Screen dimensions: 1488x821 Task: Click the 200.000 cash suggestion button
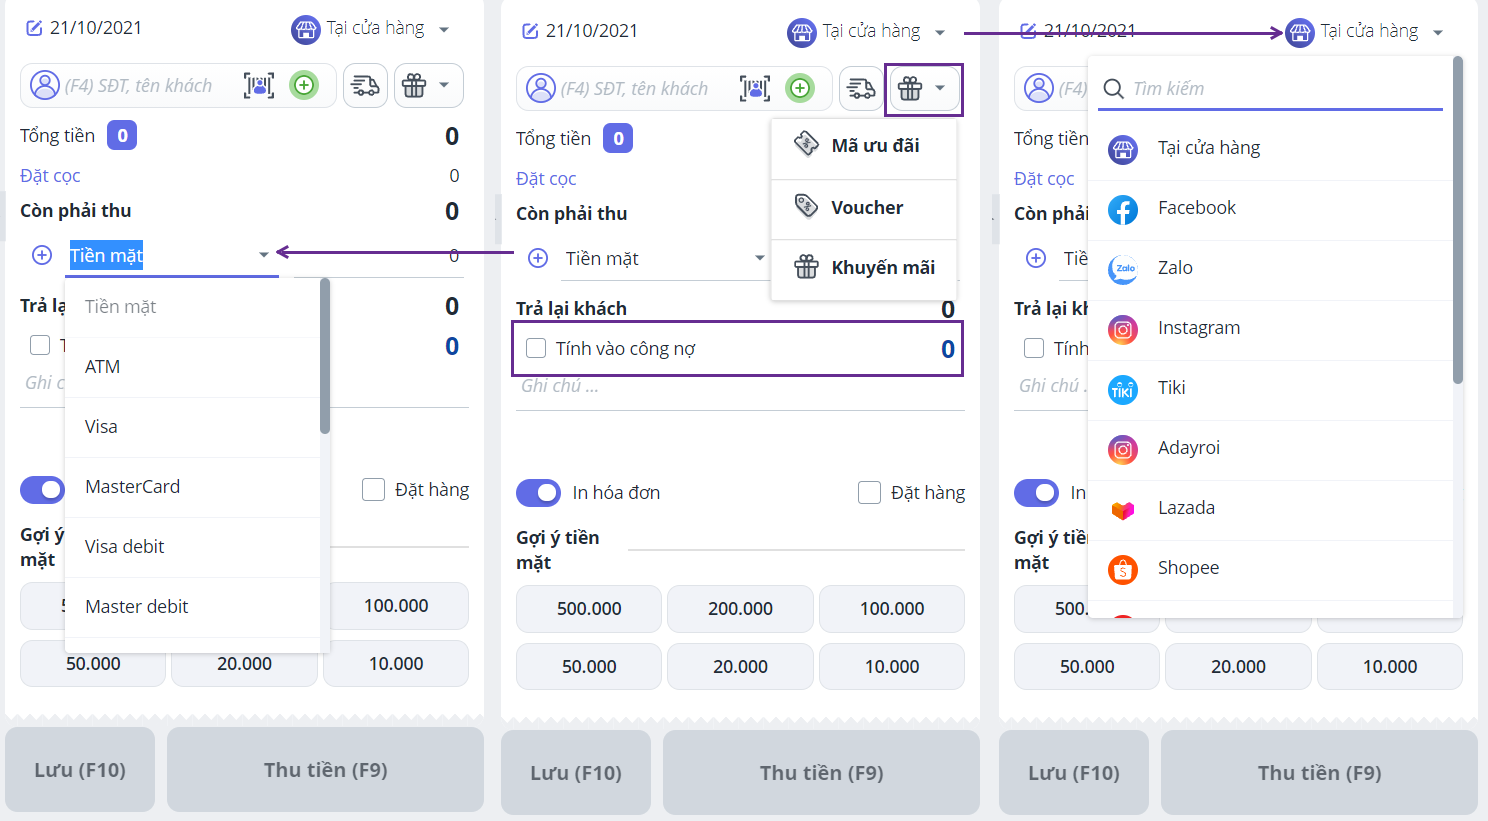point(740,609)
